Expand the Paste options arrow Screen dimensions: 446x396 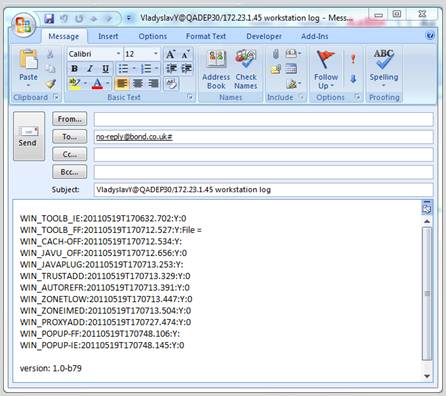click(28, 86)
